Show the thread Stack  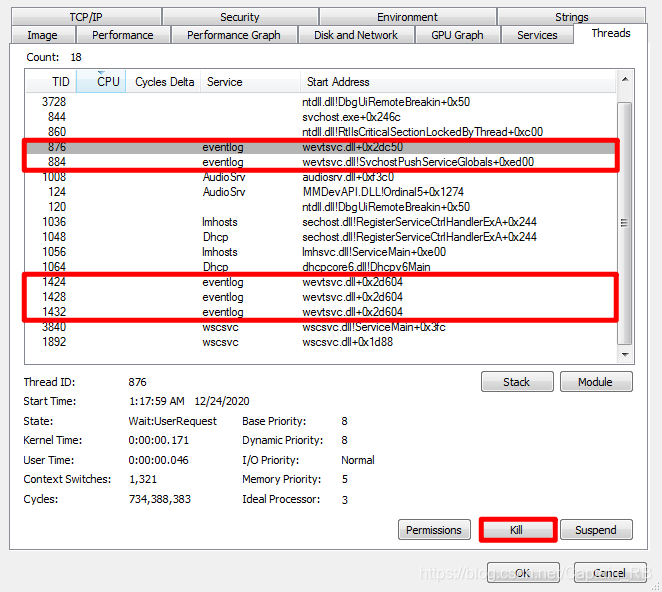(516, 382)
